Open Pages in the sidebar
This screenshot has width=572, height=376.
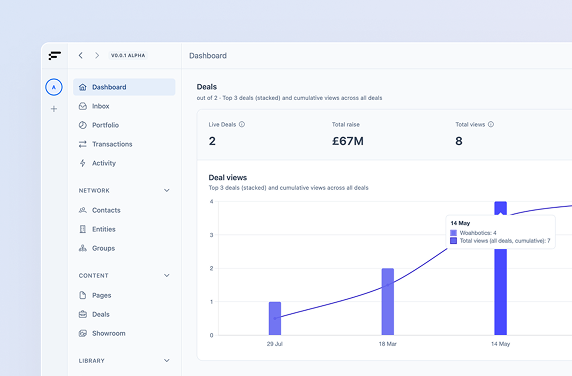coord(124,295)
